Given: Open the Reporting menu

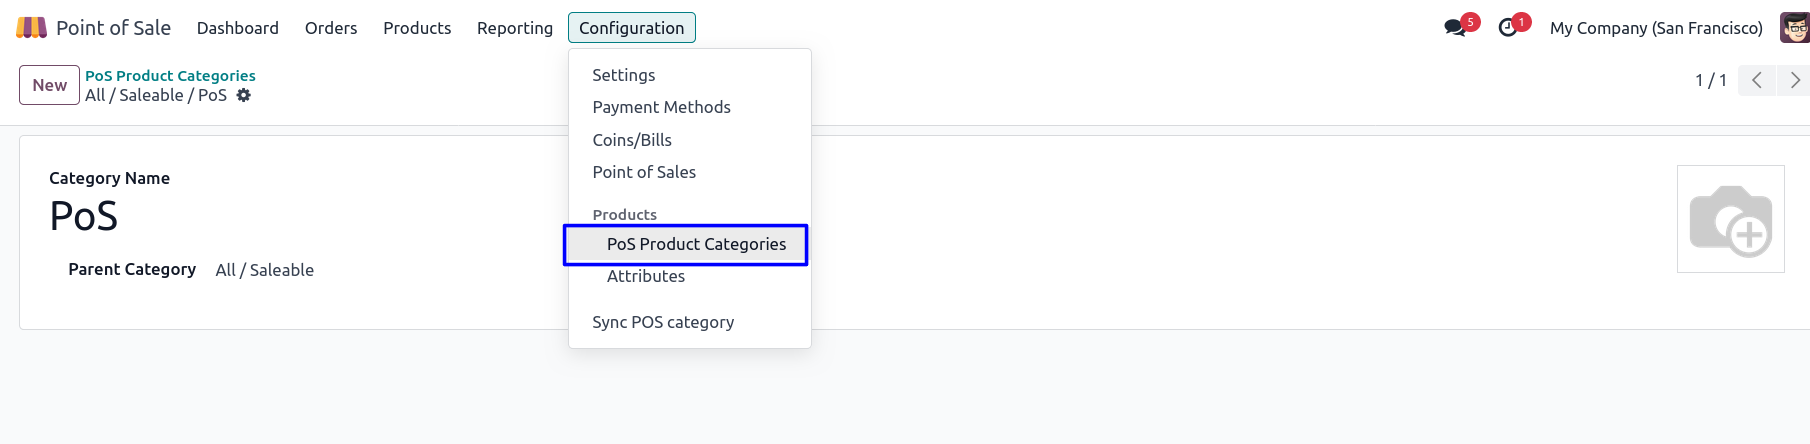Looking at the screenshot, I should pos(514,28).
